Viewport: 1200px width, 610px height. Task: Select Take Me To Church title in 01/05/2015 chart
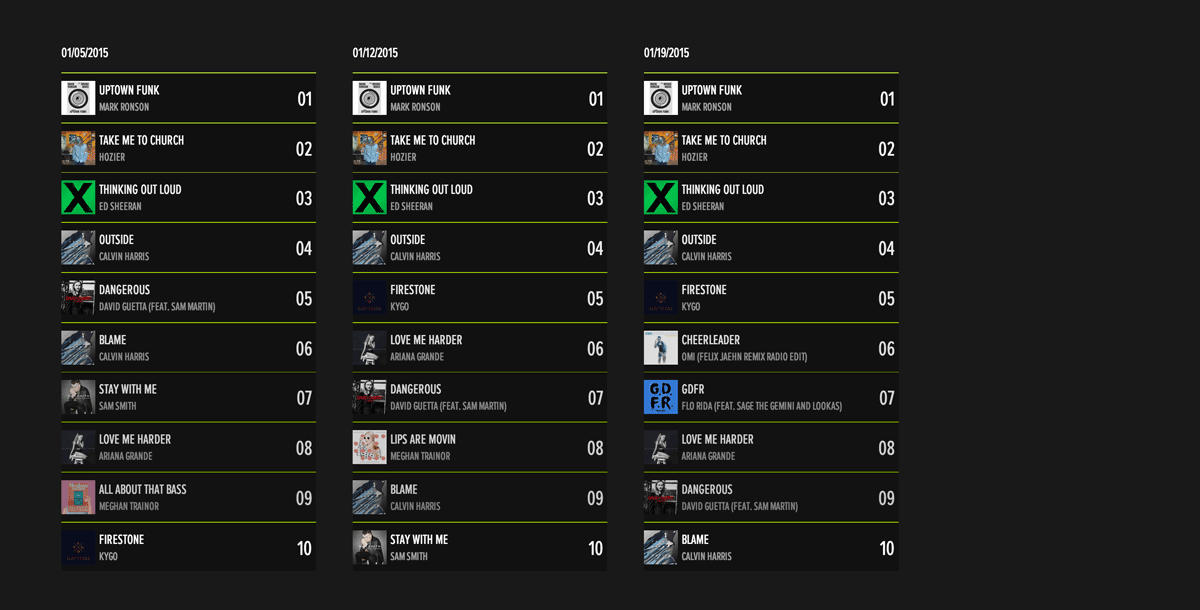pos(141,140)
